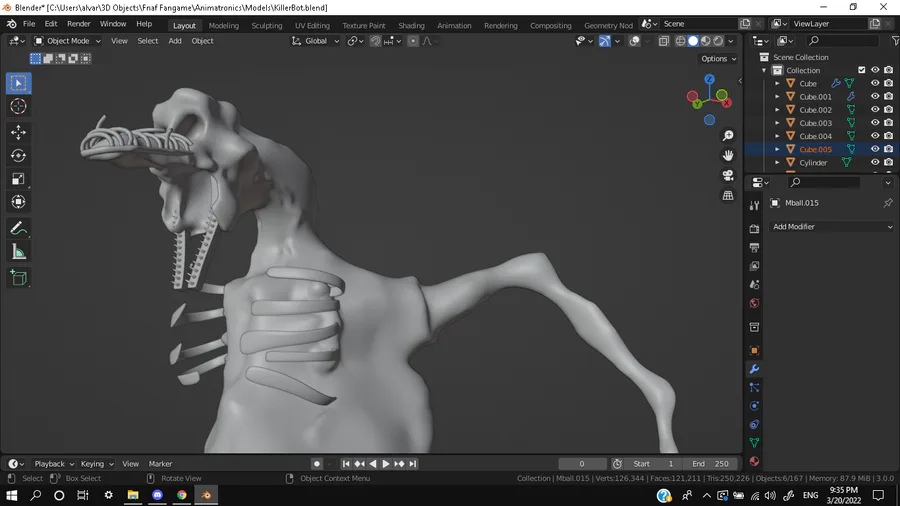Screen dimensions: 900x506
Task: Open the Tool properties tab
Action: tap(754, 206)
